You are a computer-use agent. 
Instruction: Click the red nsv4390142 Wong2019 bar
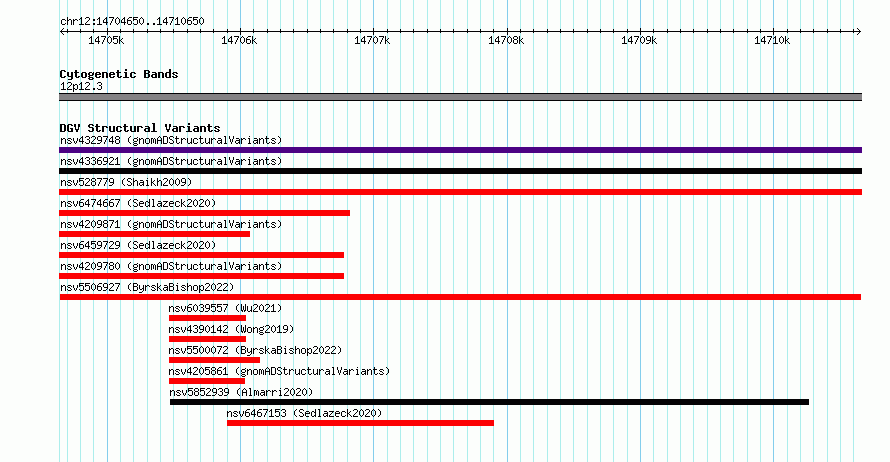tap(207, 339)
